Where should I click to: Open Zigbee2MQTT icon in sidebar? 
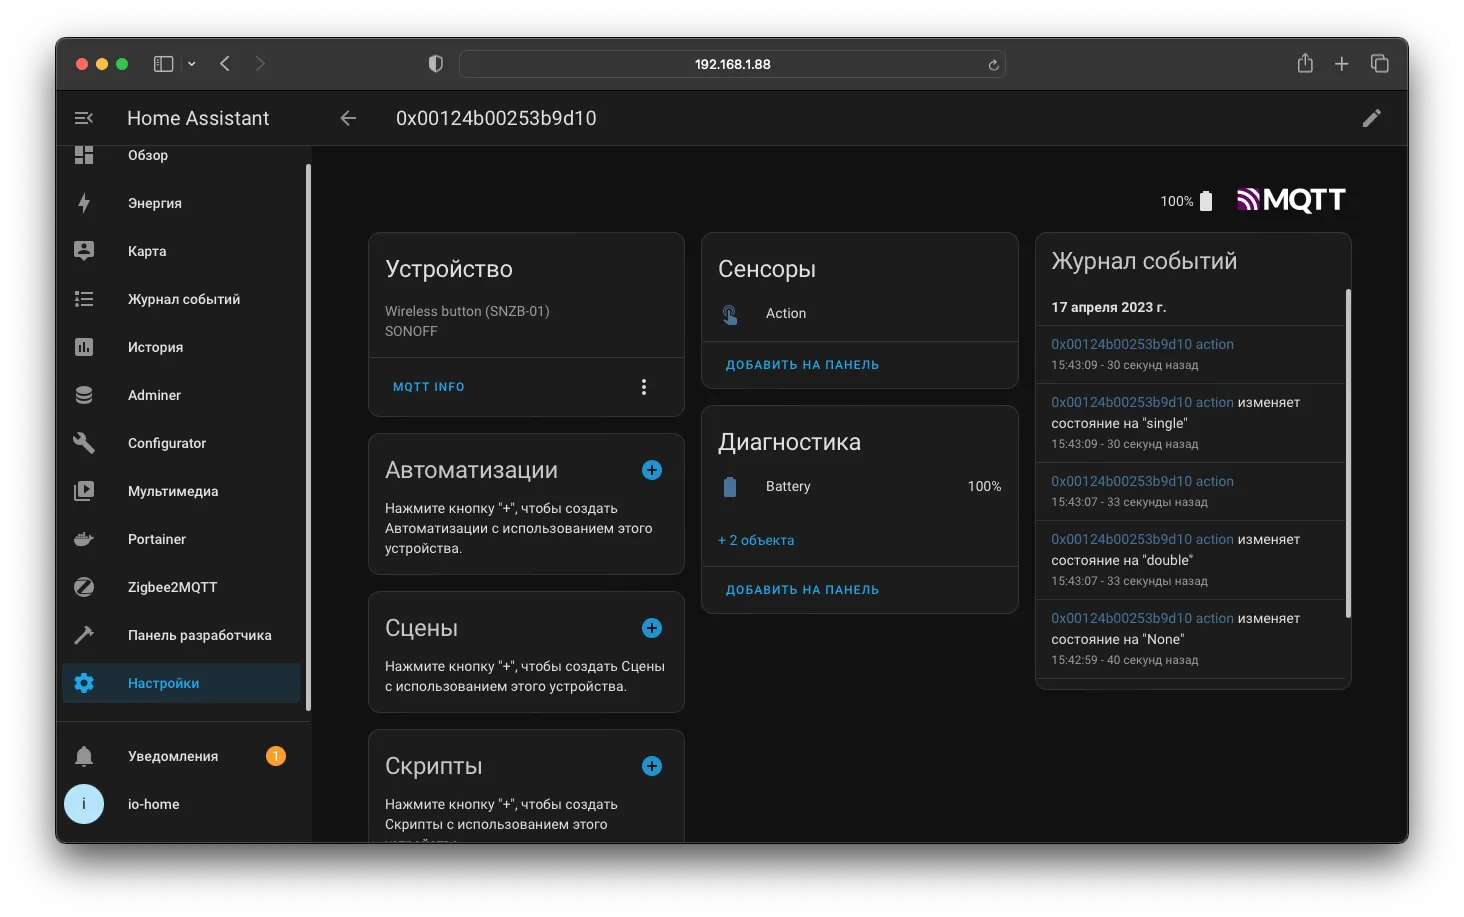(84, 587)
